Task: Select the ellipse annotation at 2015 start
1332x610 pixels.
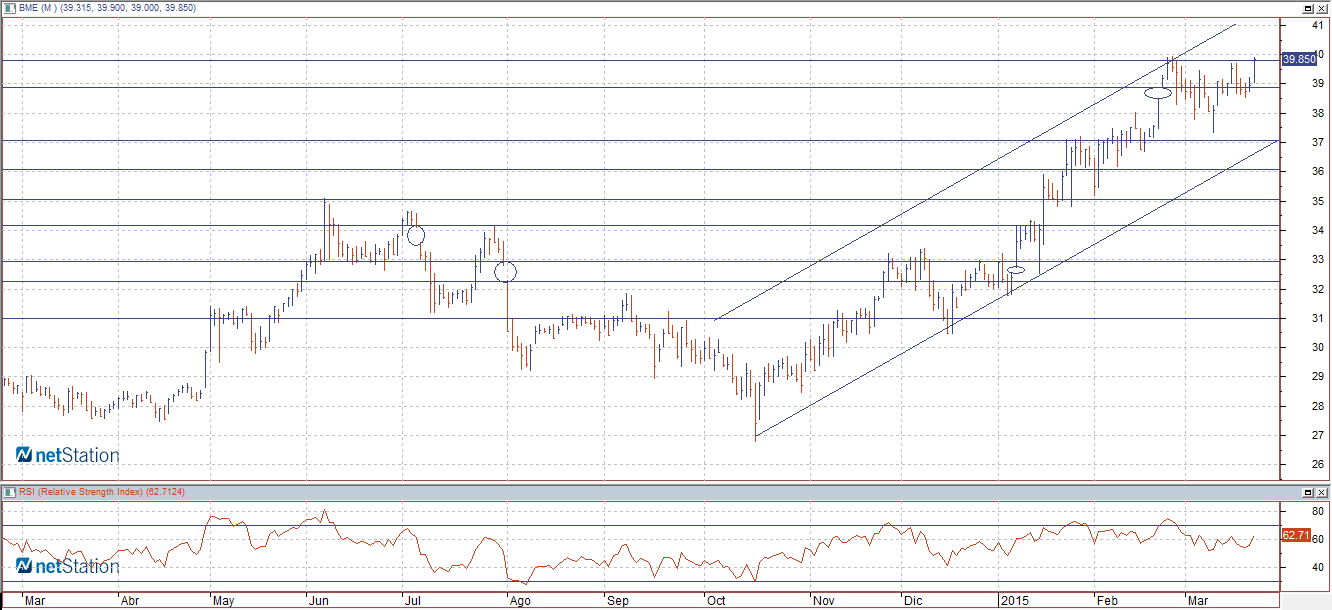Action: pyautogui.click(x=1016, y=270)
